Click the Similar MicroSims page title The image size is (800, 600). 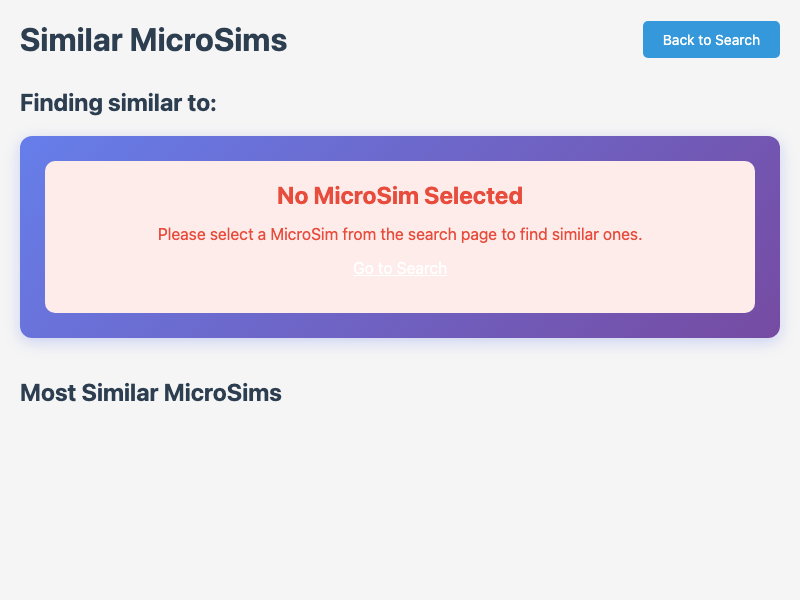(152, 40)
